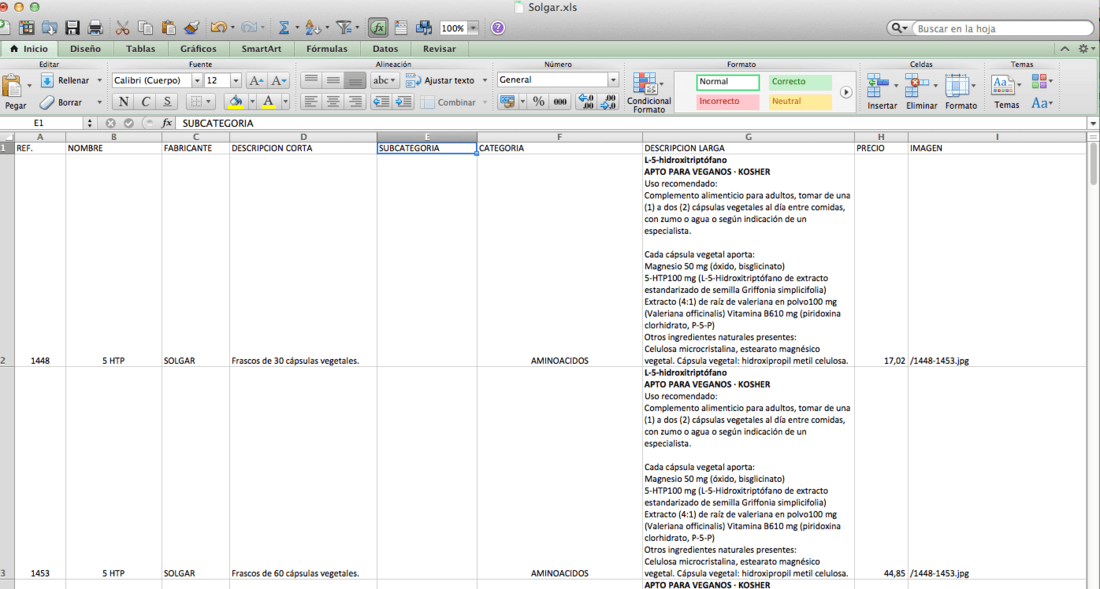
Task: Open Condicional Formato menu
Action: 649,92
